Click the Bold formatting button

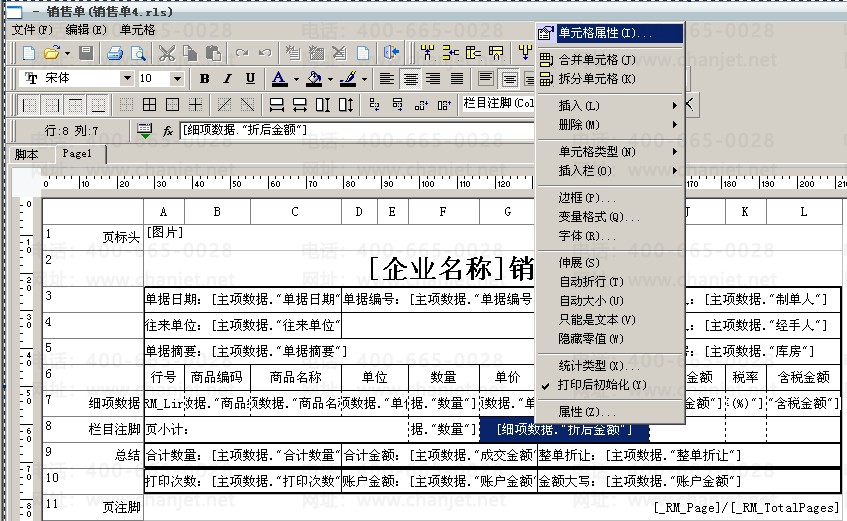pos(205,79)
